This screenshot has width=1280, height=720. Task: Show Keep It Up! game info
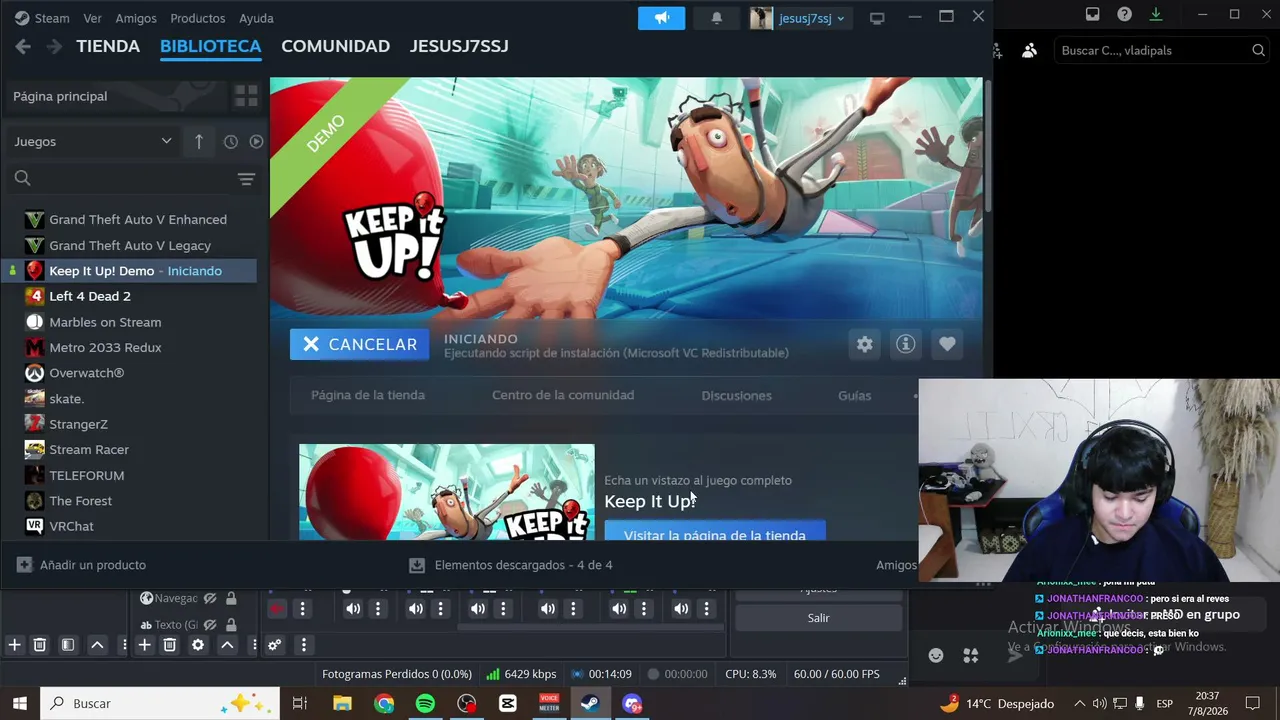905,345
